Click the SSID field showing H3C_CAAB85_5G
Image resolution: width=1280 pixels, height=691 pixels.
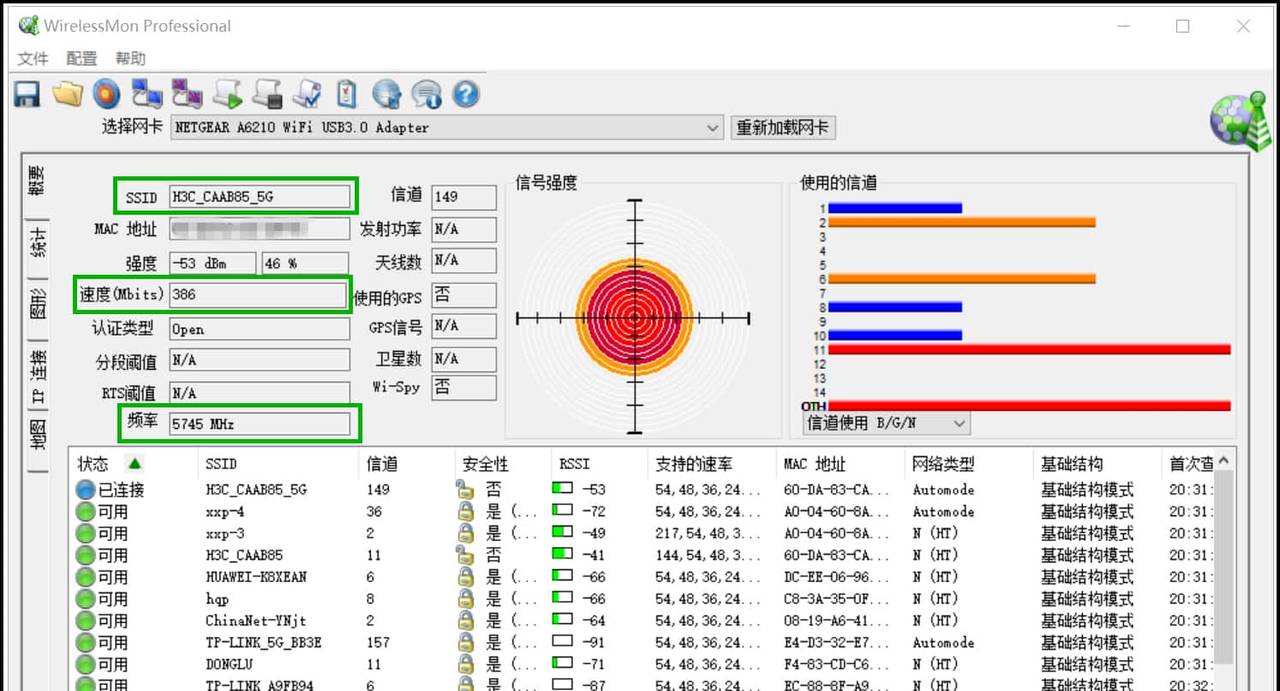pyautogui.click(x=260, y=197)
